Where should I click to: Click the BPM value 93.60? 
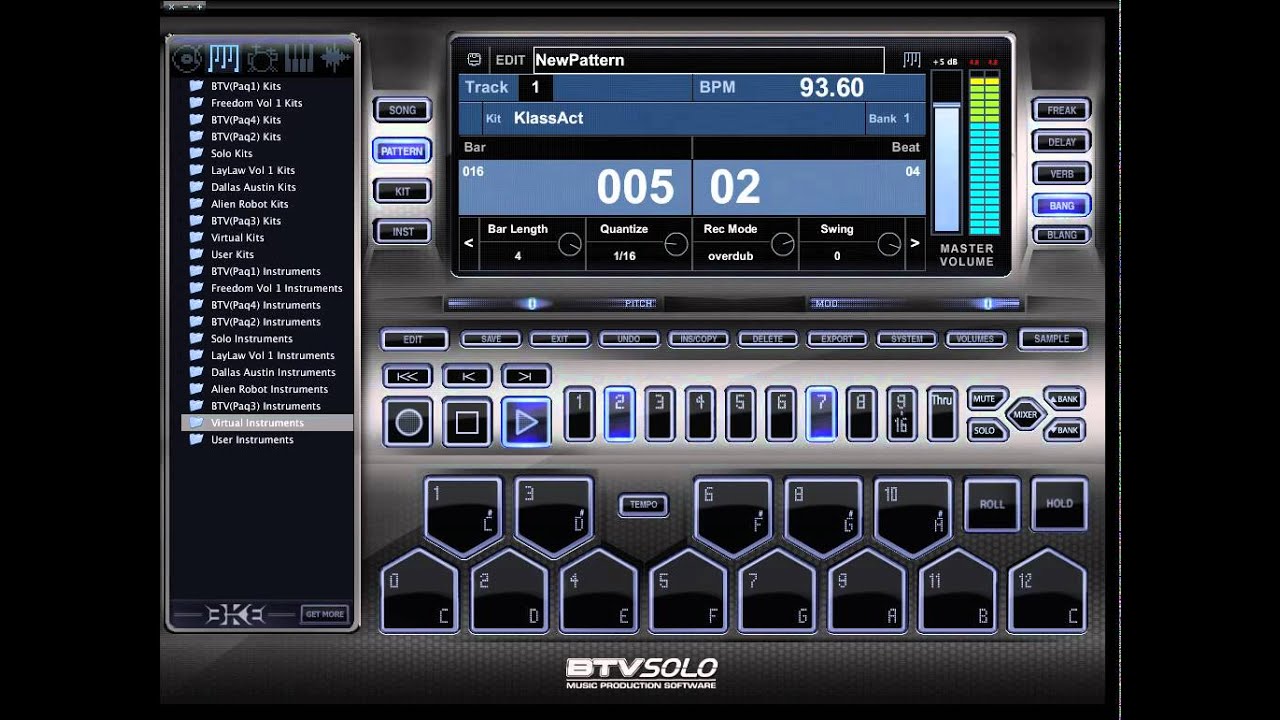[831, 87]
